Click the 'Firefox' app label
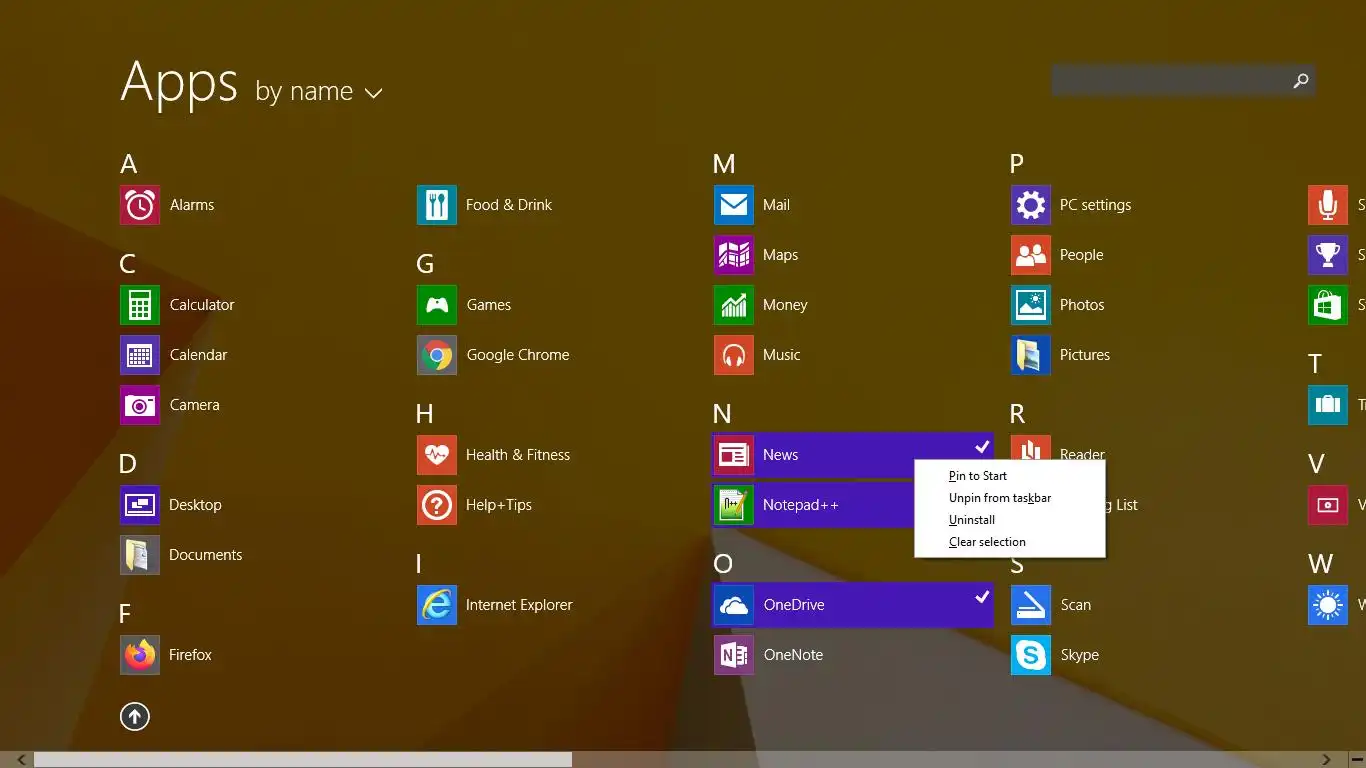This screenshot has height=768, width=1366. 190,655
